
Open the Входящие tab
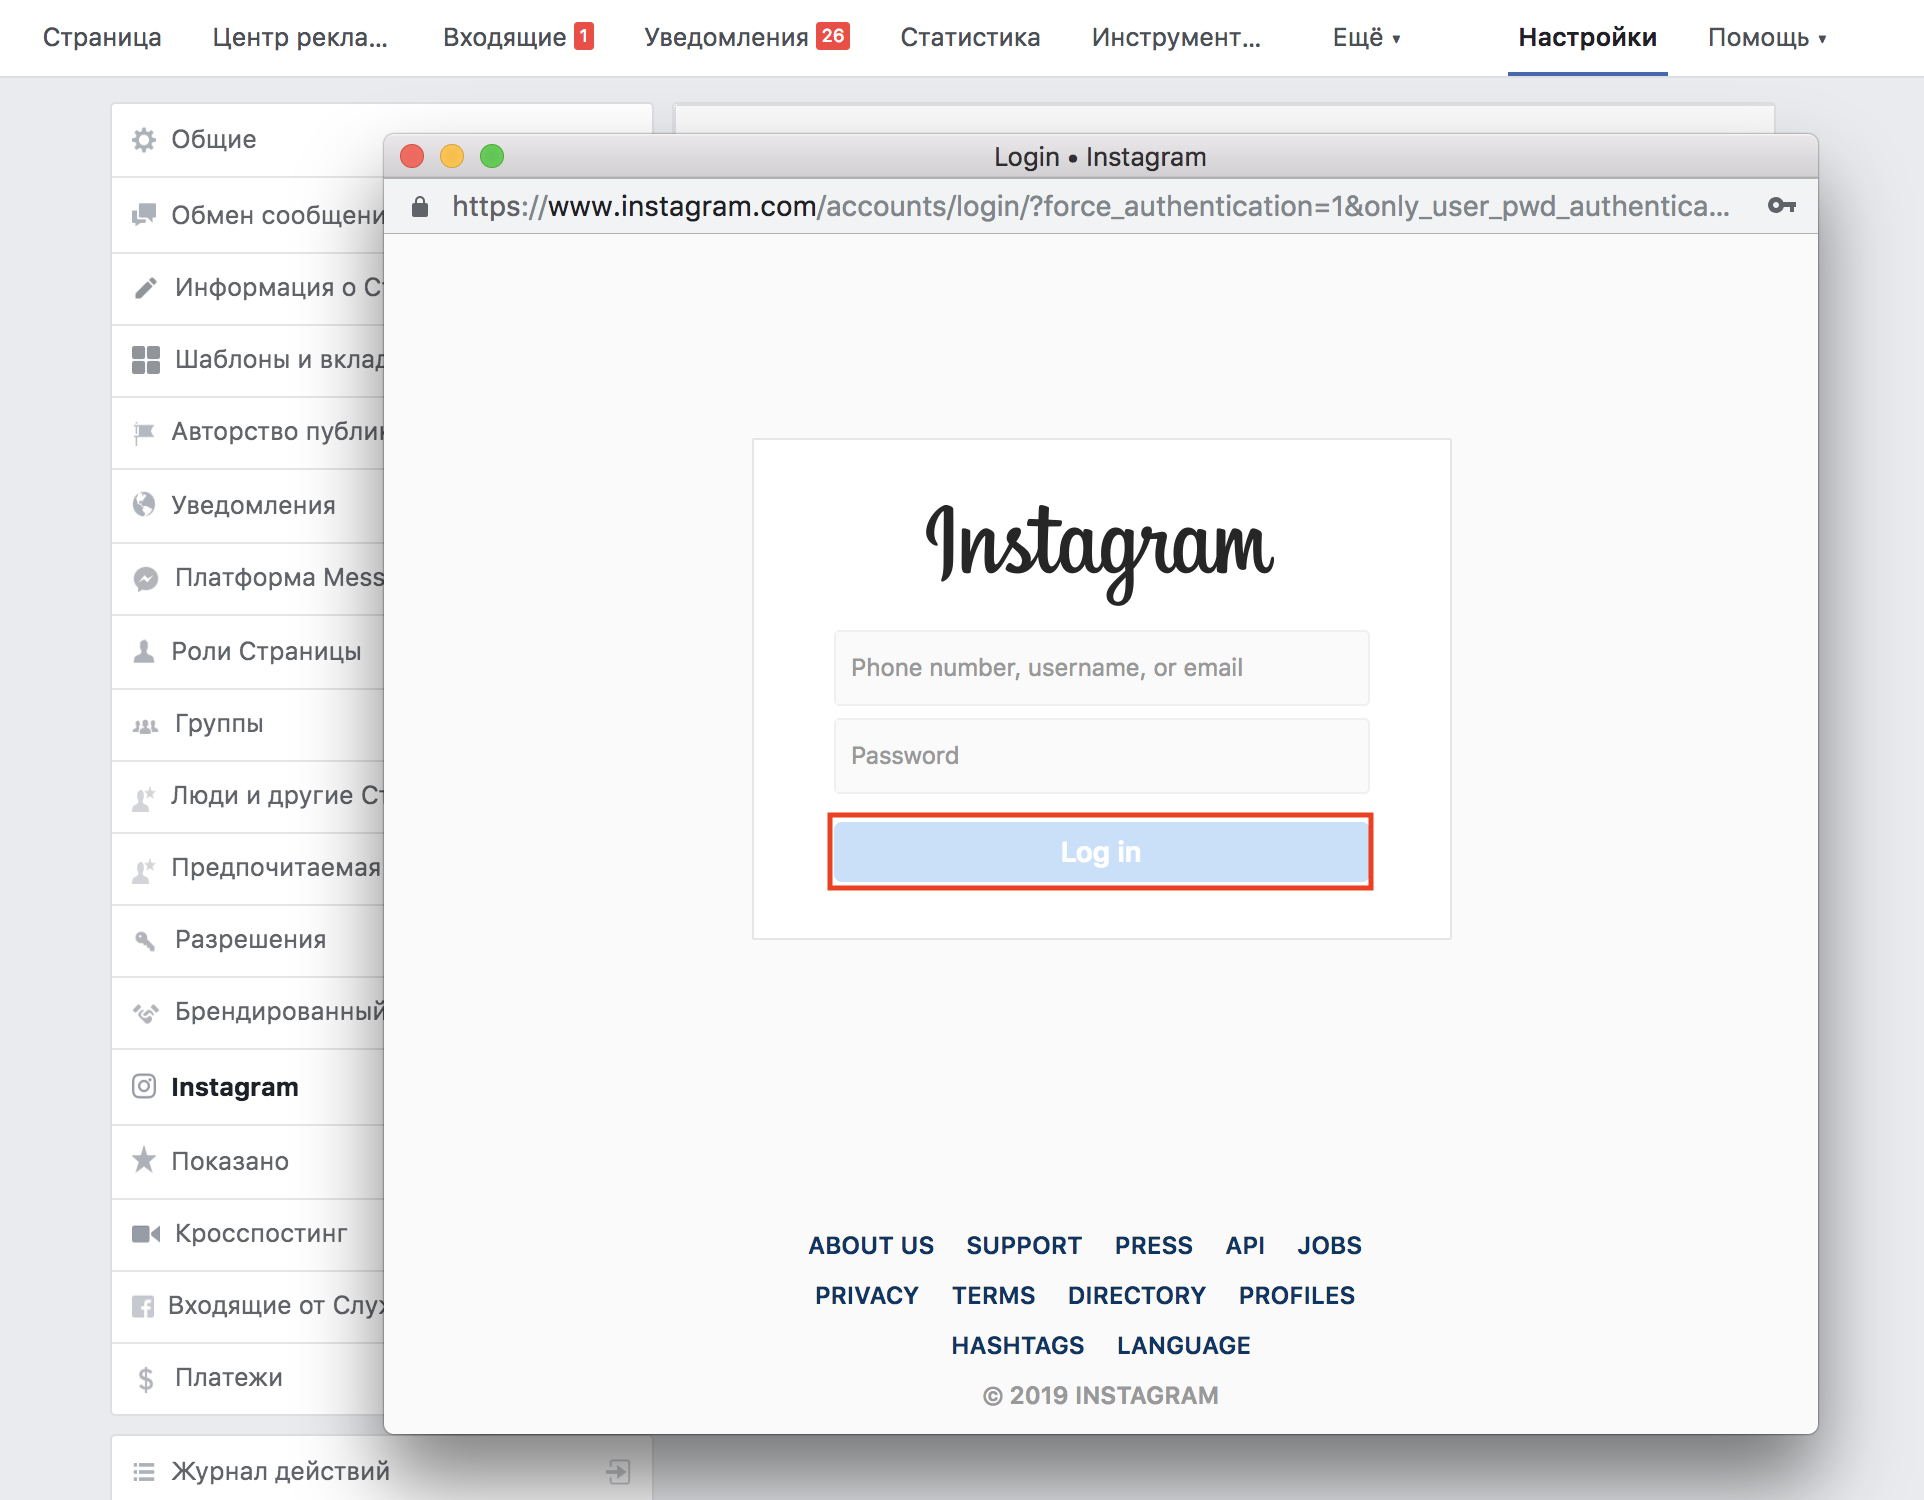pos(504,38)
